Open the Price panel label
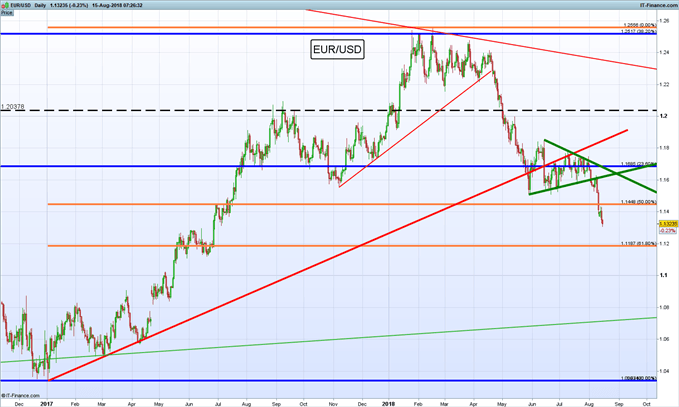The width and height of the screenshot is (679, 407). pos(6,13)
